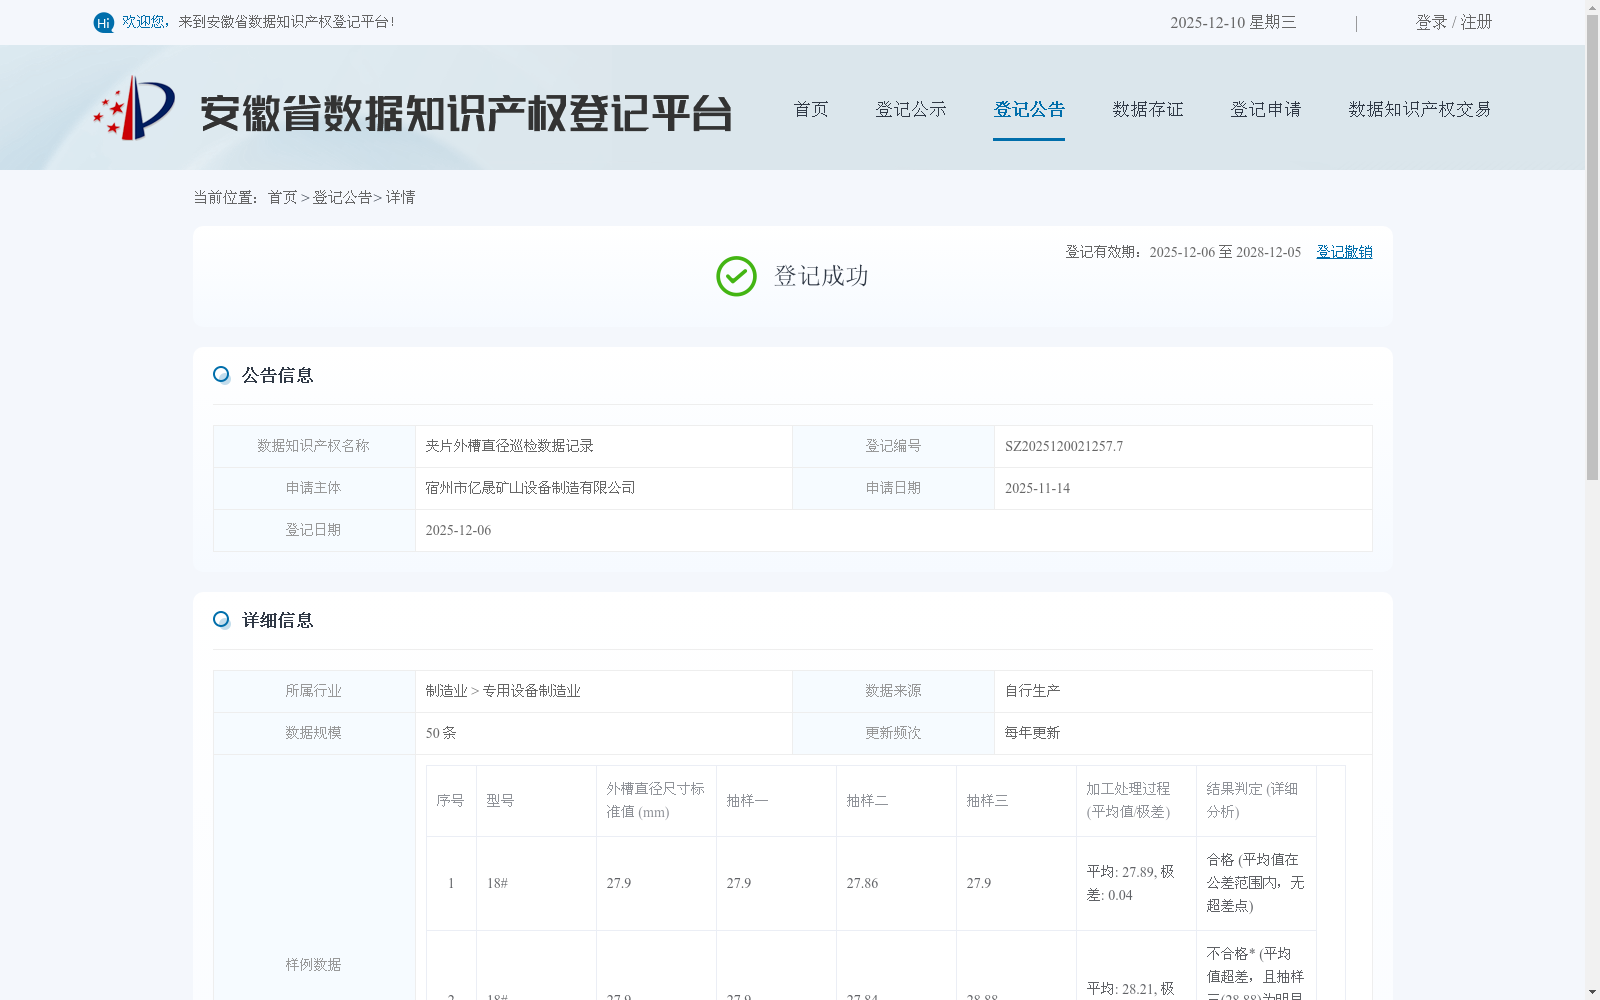Click the 数据来源 field label
The width and height of the screenshot is (1600, 1000).
[893, 691]
